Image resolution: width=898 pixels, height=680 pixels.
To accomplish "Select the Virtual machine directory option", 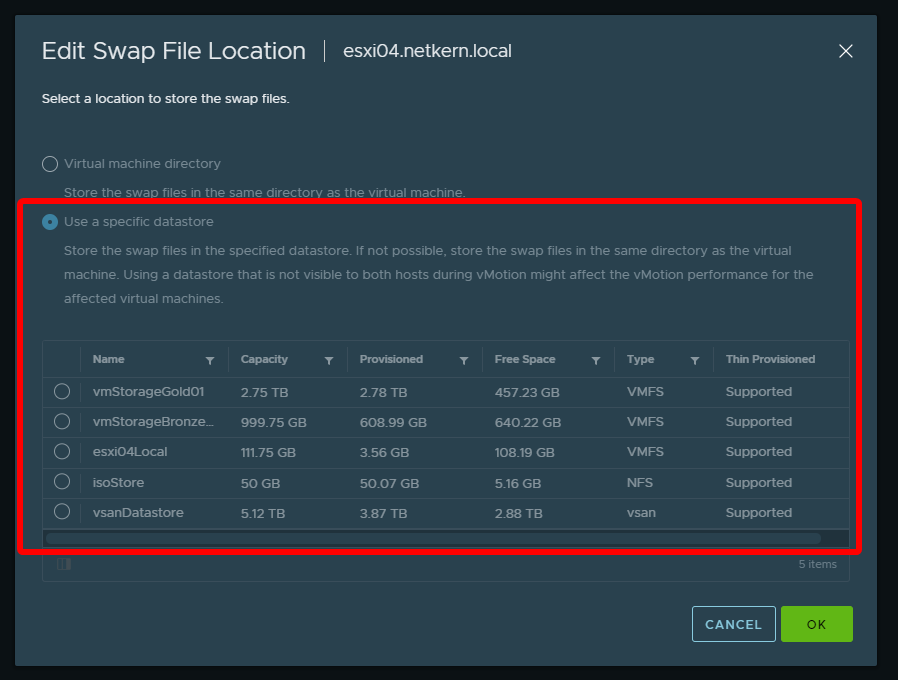I will pyautogui.click(x=50, y=164).
